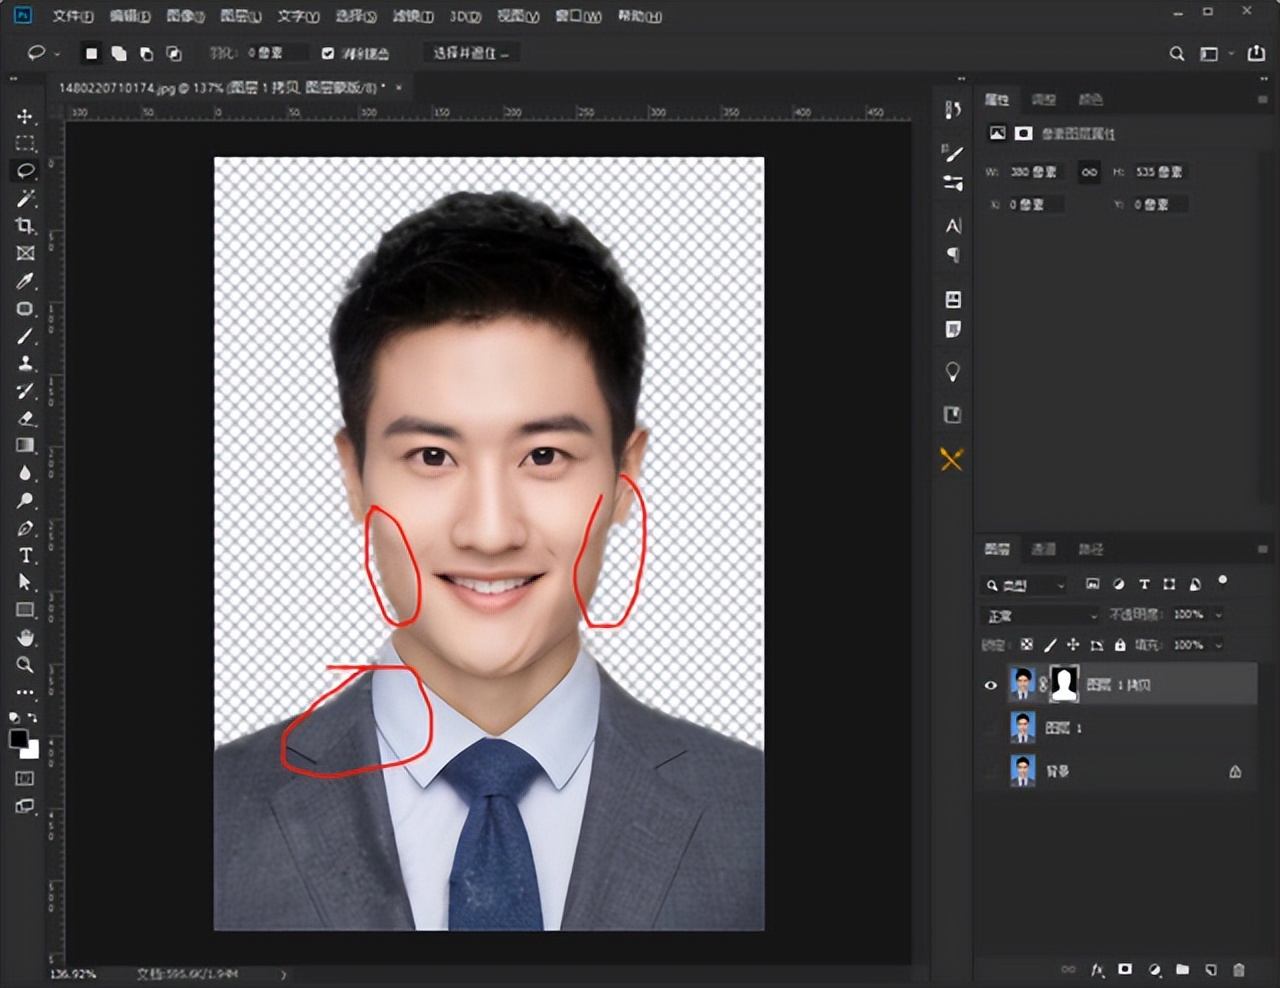The width and height of the screenshot is (1280, 988).
Task: Open the blend mode 正常 dropdown
Action: pyautogui.click(x=1040, y=615)
